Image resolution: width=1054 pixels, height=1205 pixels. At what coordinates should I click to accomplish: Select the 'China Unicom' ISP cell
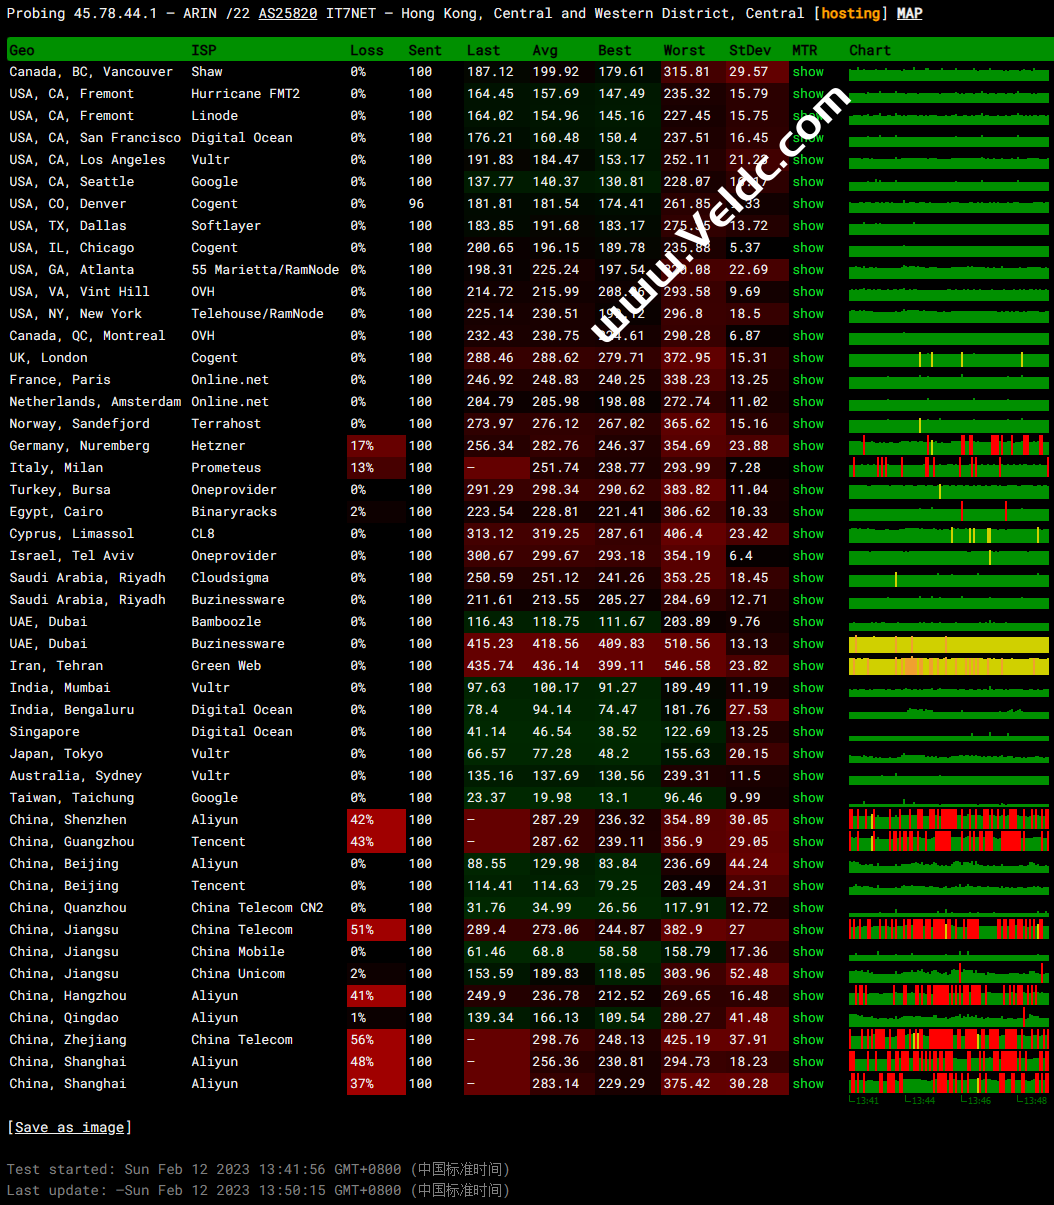pos(238,974)
